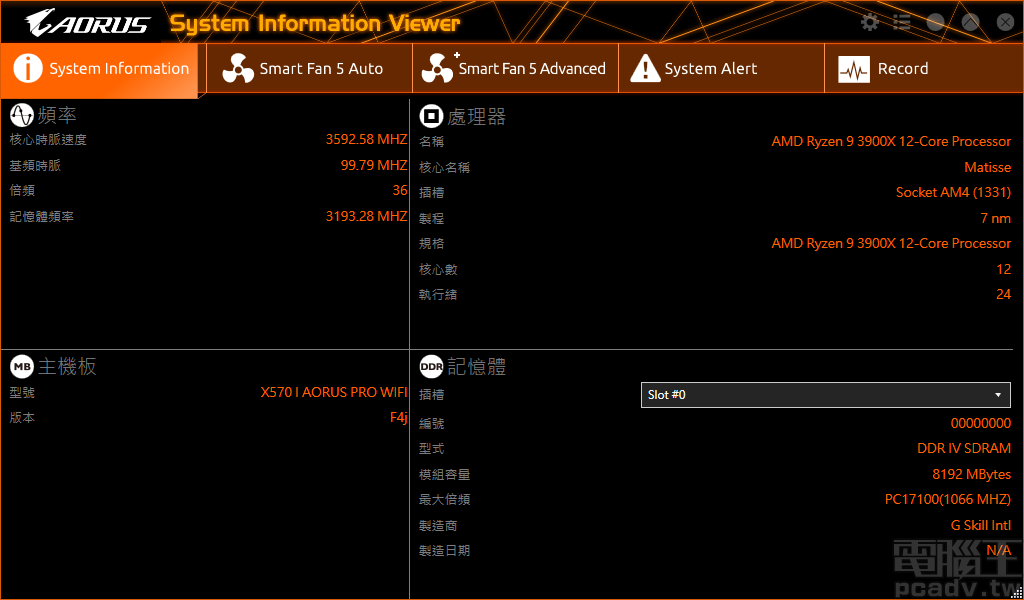
Task: Click the 頻率 frequency panel icon
Action: (22, 115)
